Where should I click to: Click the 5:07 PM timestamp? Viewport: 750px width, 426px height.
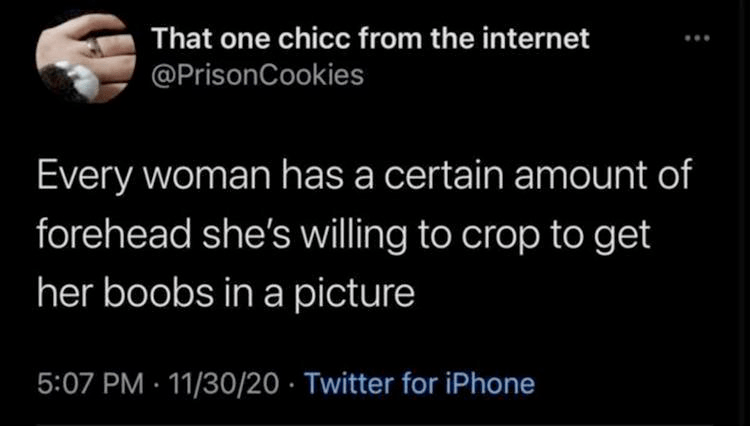[x=82, y=382]
